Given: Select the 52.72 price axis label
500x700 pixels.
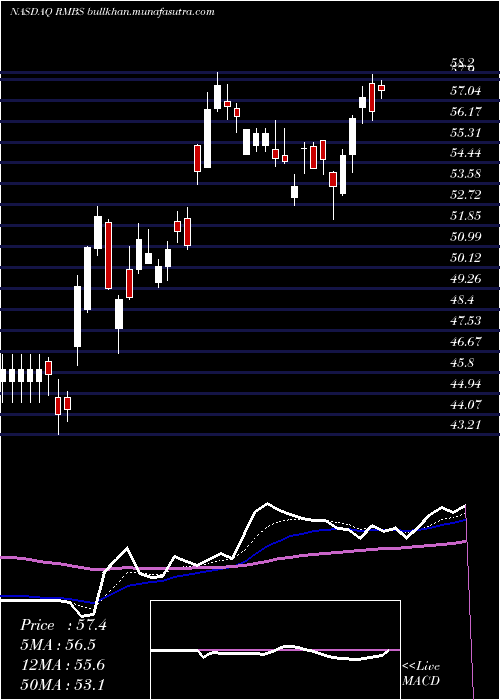Looking at the screenshot, I should click(x=466, y=195).
